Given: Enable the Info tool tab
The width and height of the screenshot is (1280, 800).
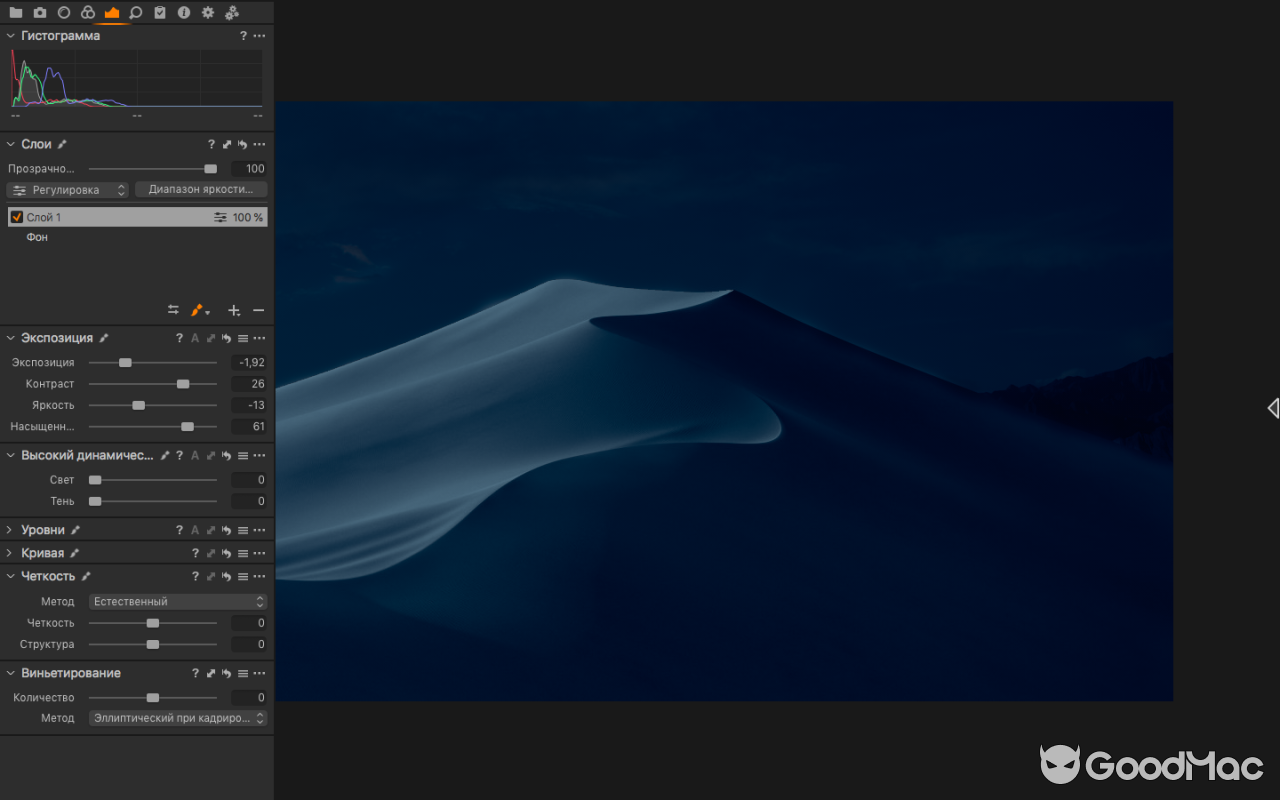Looking at the screenshot, I should 184,13.
